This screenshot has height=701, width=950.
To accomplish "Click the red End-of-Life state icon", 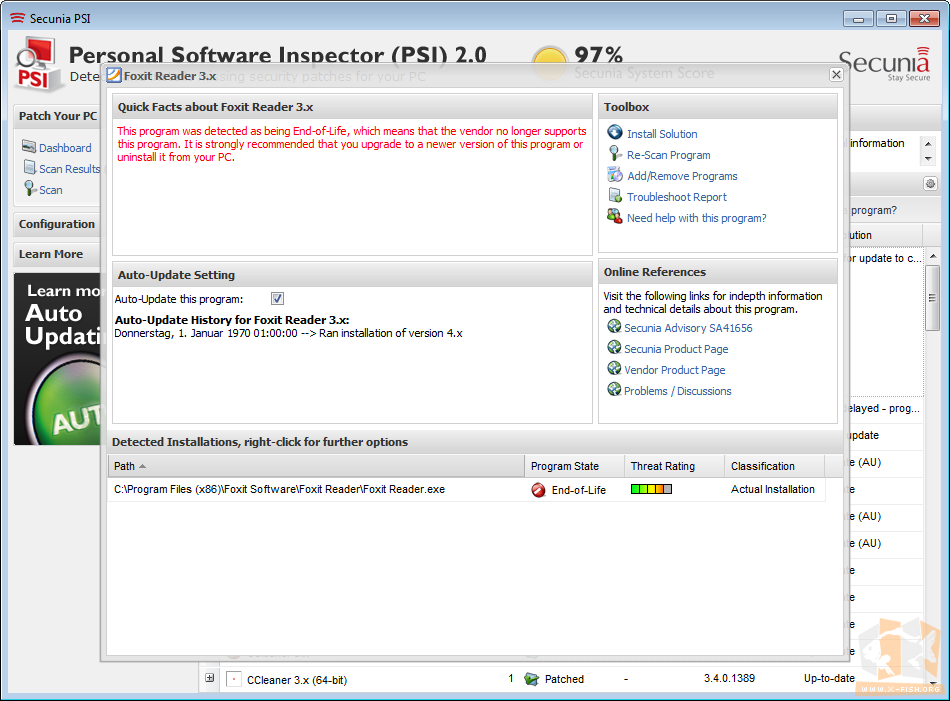I will (538, 490).
